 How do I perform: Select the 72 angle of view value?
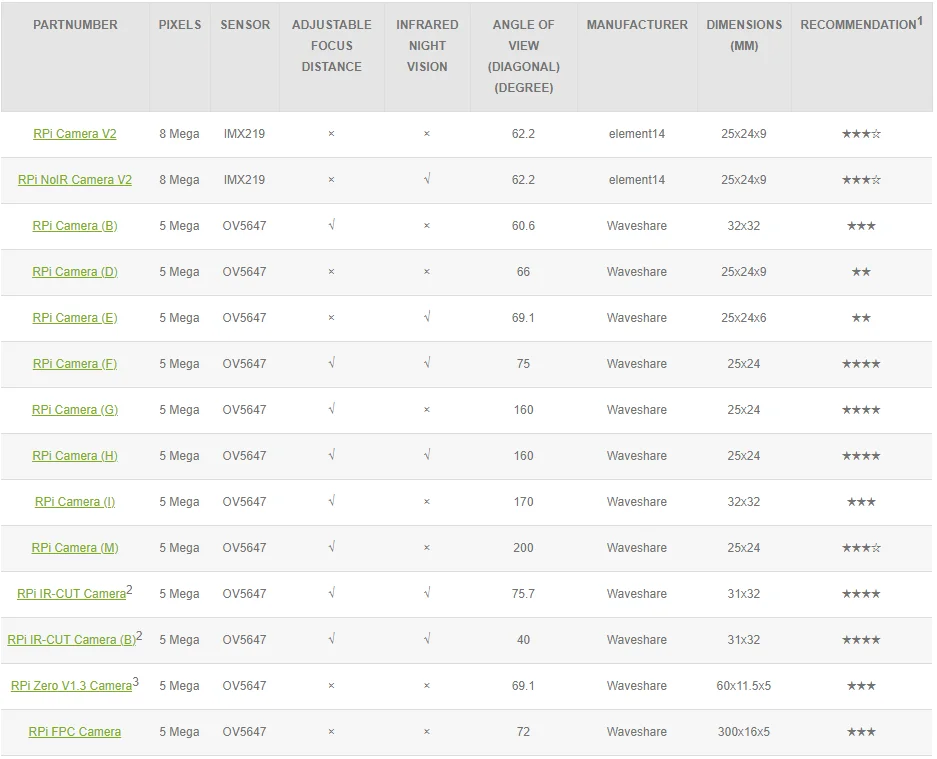523,732
